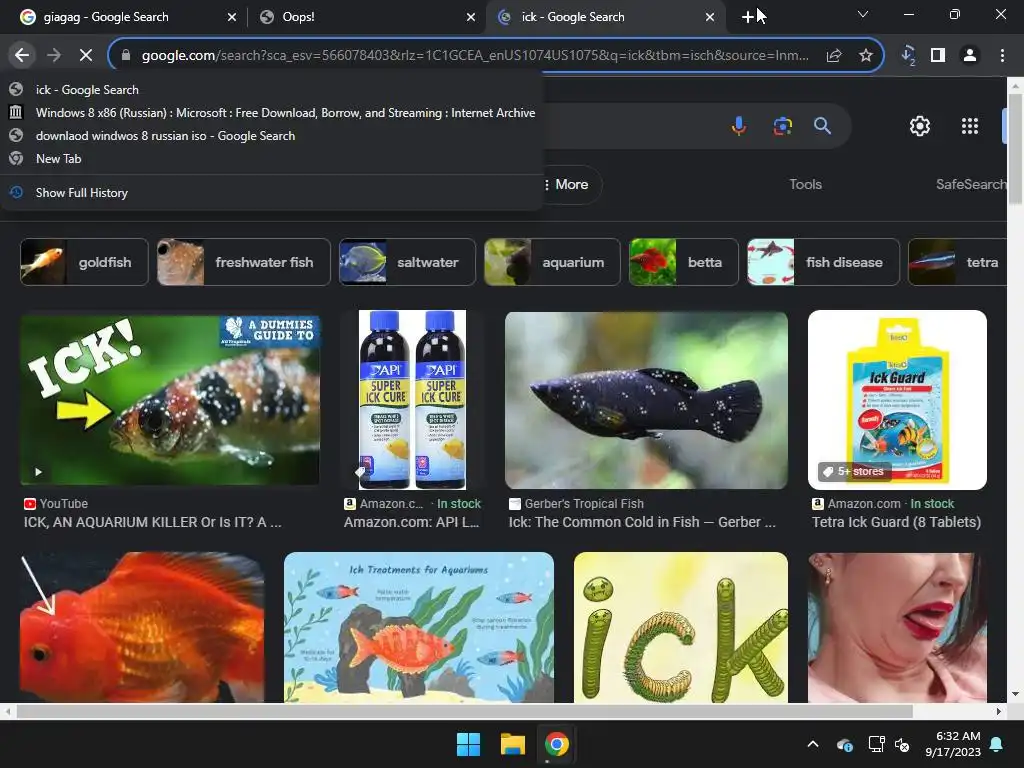The image size is (1024, 768).
Task: Open the Dummies Guide to ICK YouTube thumbnail
Action: [x=170, y=400]
